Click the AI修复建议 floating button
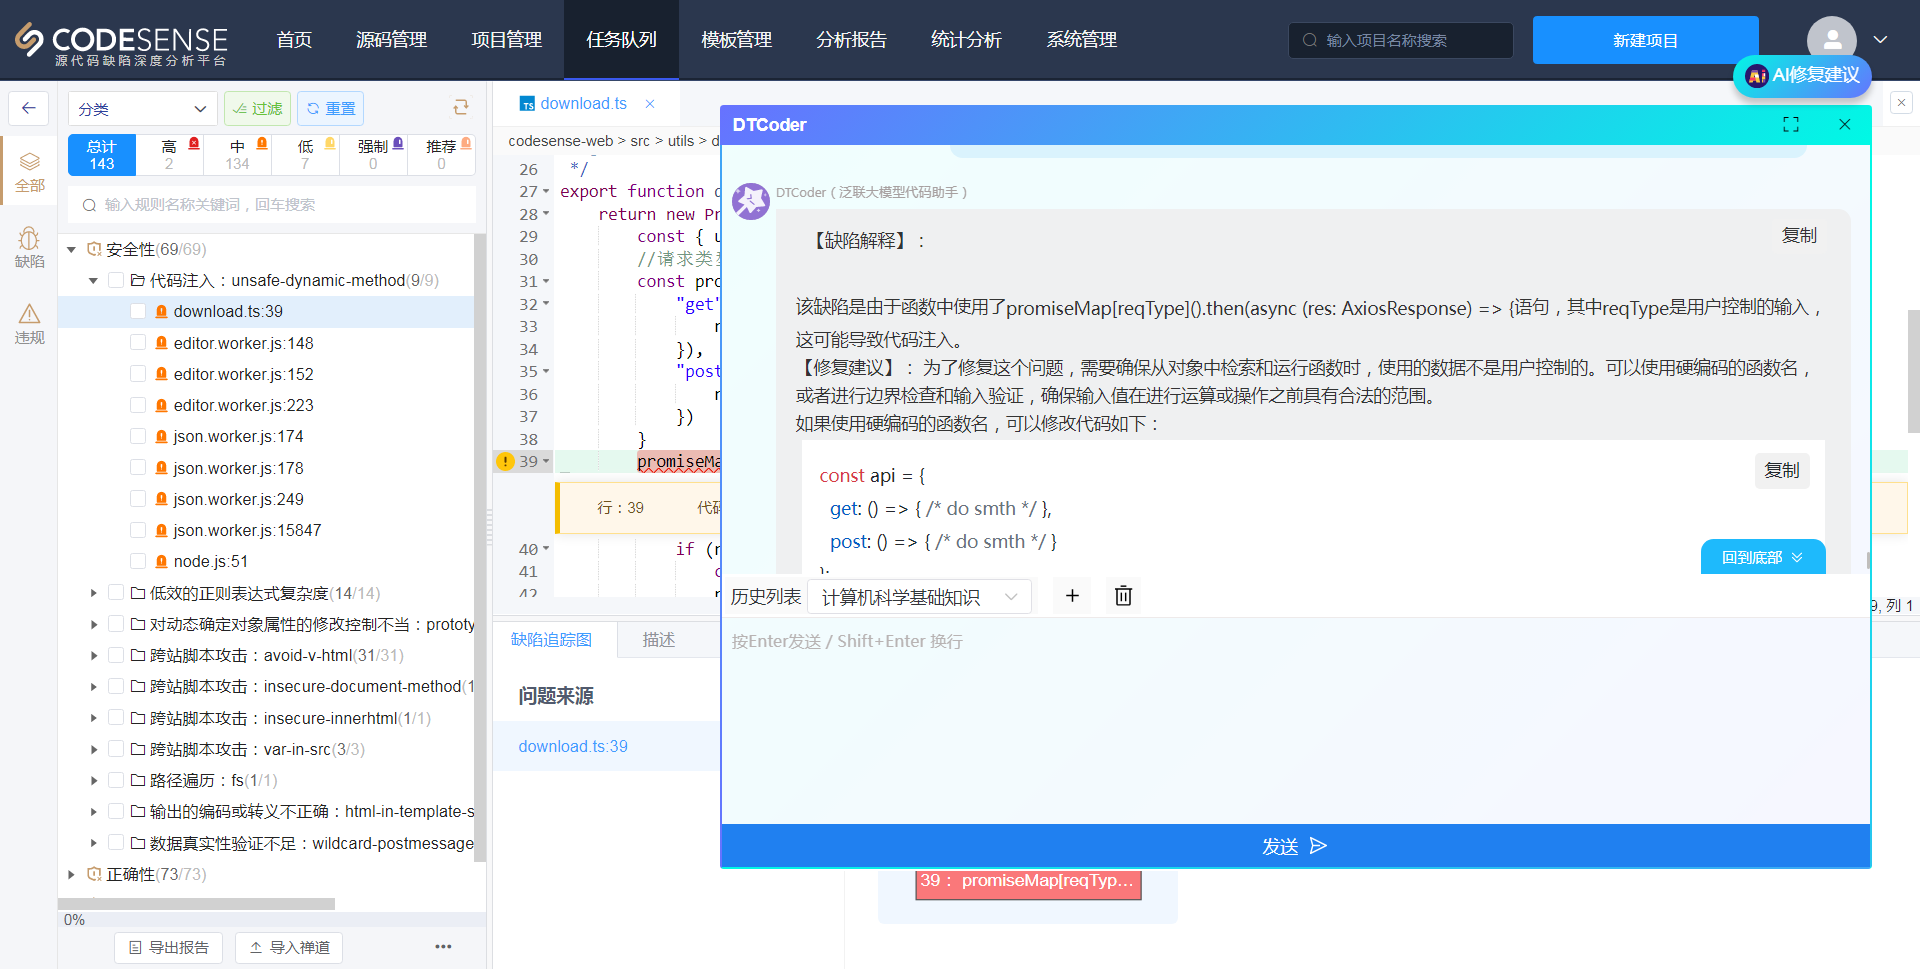This screenshot has height=969, width=1920. 1802,76
